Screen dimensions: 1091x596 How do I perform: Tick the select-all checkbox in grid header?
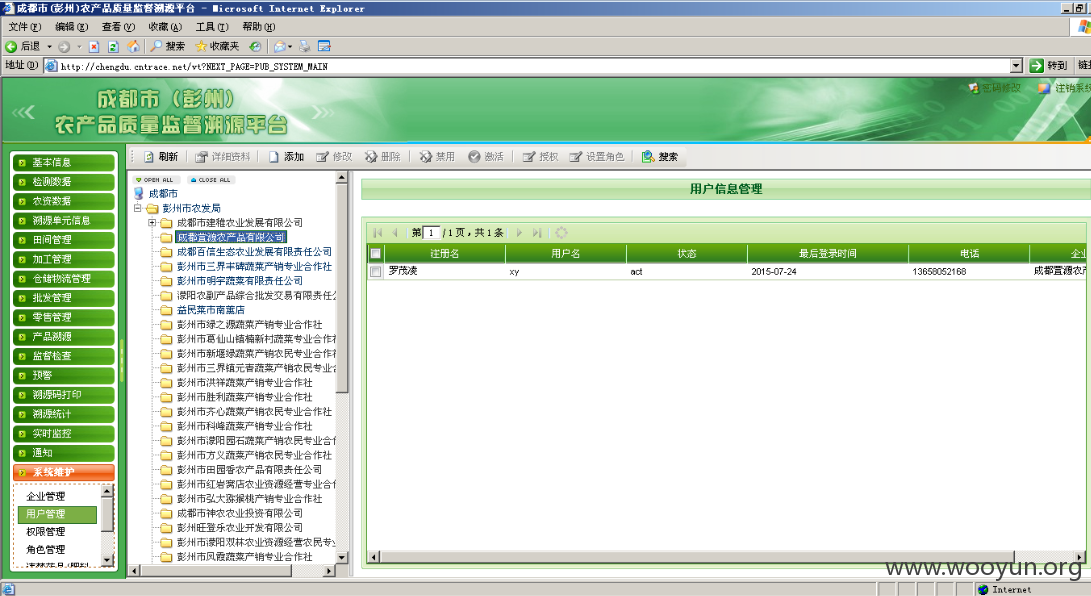376,254
